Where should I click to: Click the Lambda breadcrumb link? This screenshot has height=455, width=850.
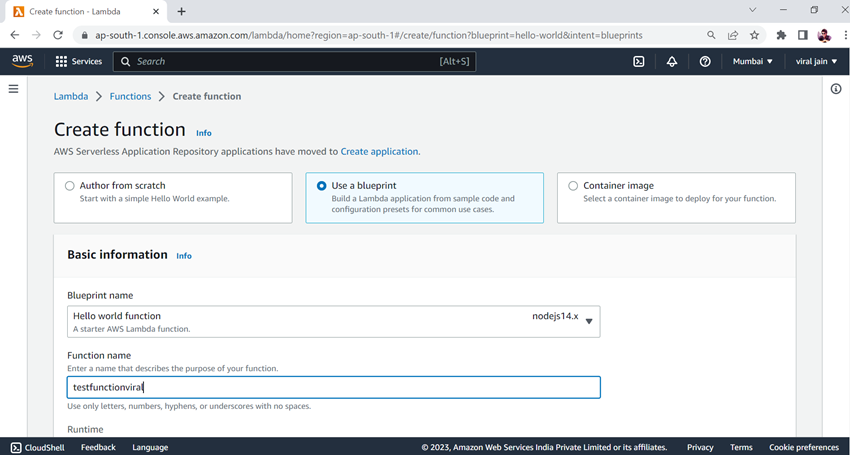[x=70, y=96]
